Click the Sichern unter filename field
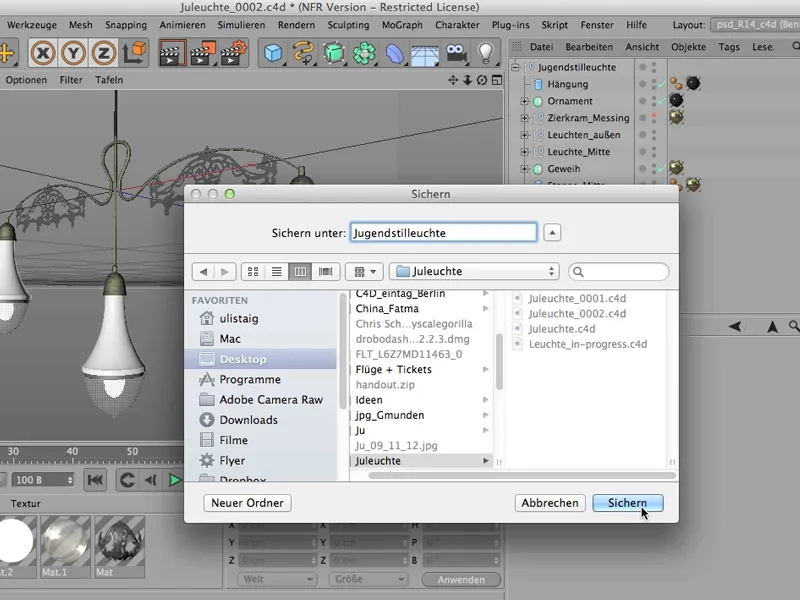The image size is (800, 600). (x=443, y=233)
